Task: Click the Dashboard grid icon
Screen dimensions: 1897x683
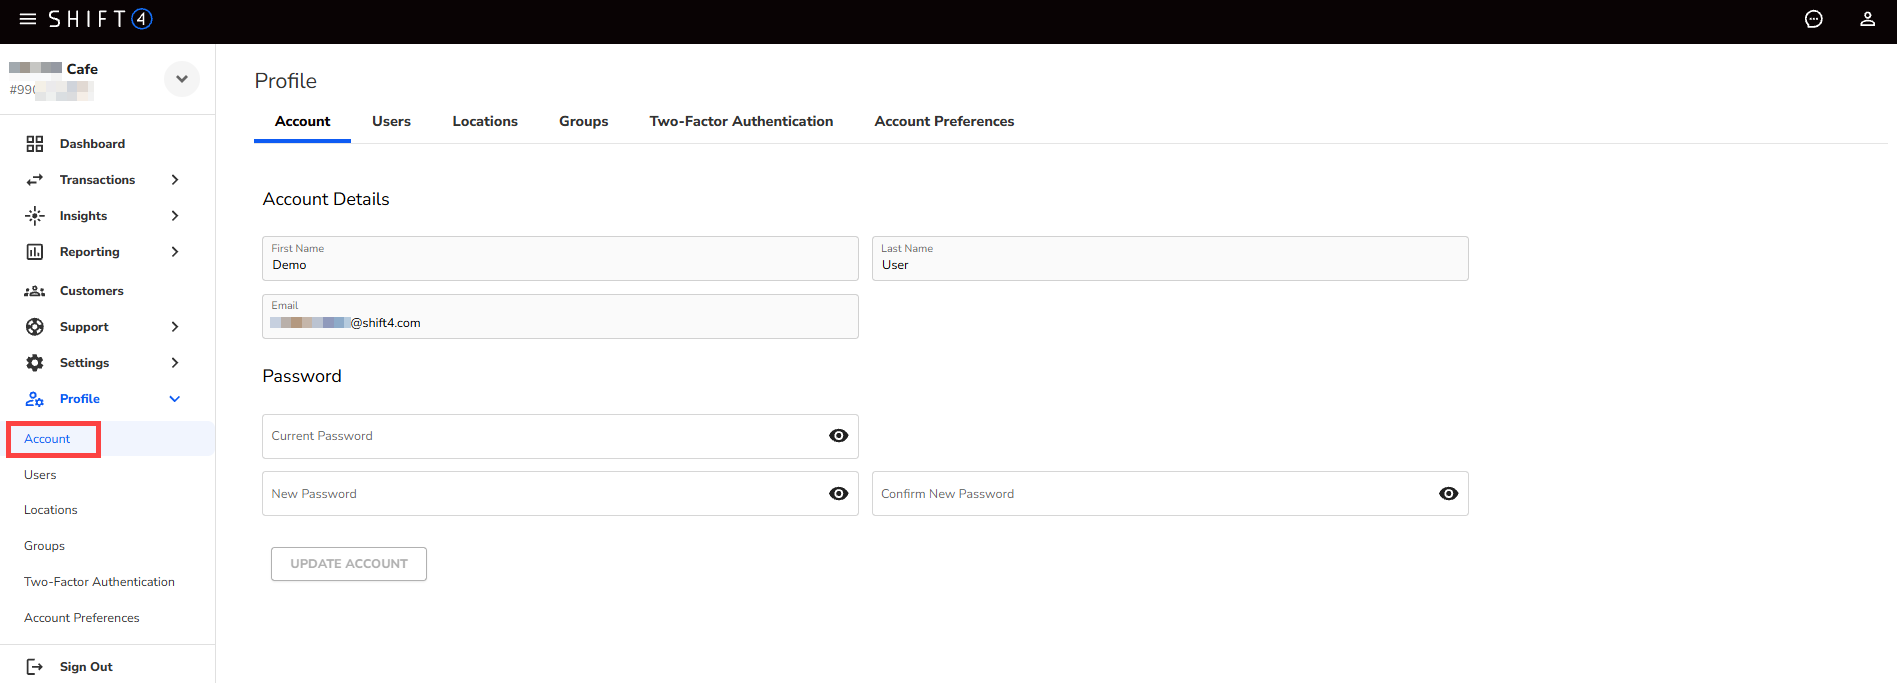Action: tap(35, 144)
